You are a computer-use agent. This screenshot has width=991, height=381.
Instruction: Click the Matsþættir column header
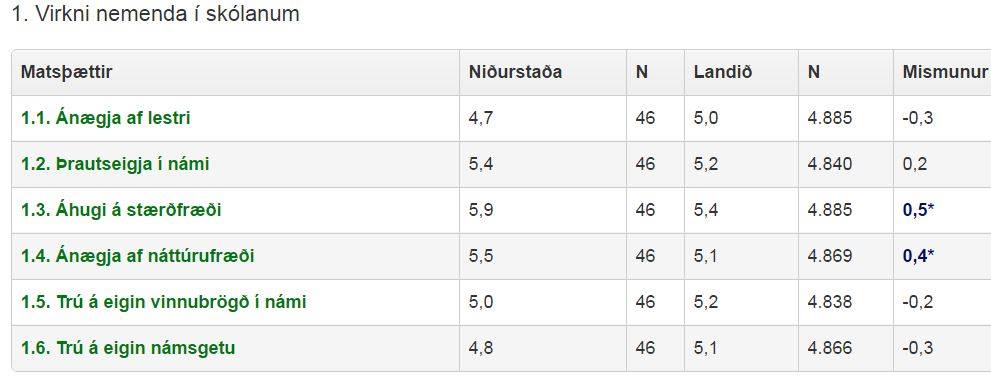point(66,72)
